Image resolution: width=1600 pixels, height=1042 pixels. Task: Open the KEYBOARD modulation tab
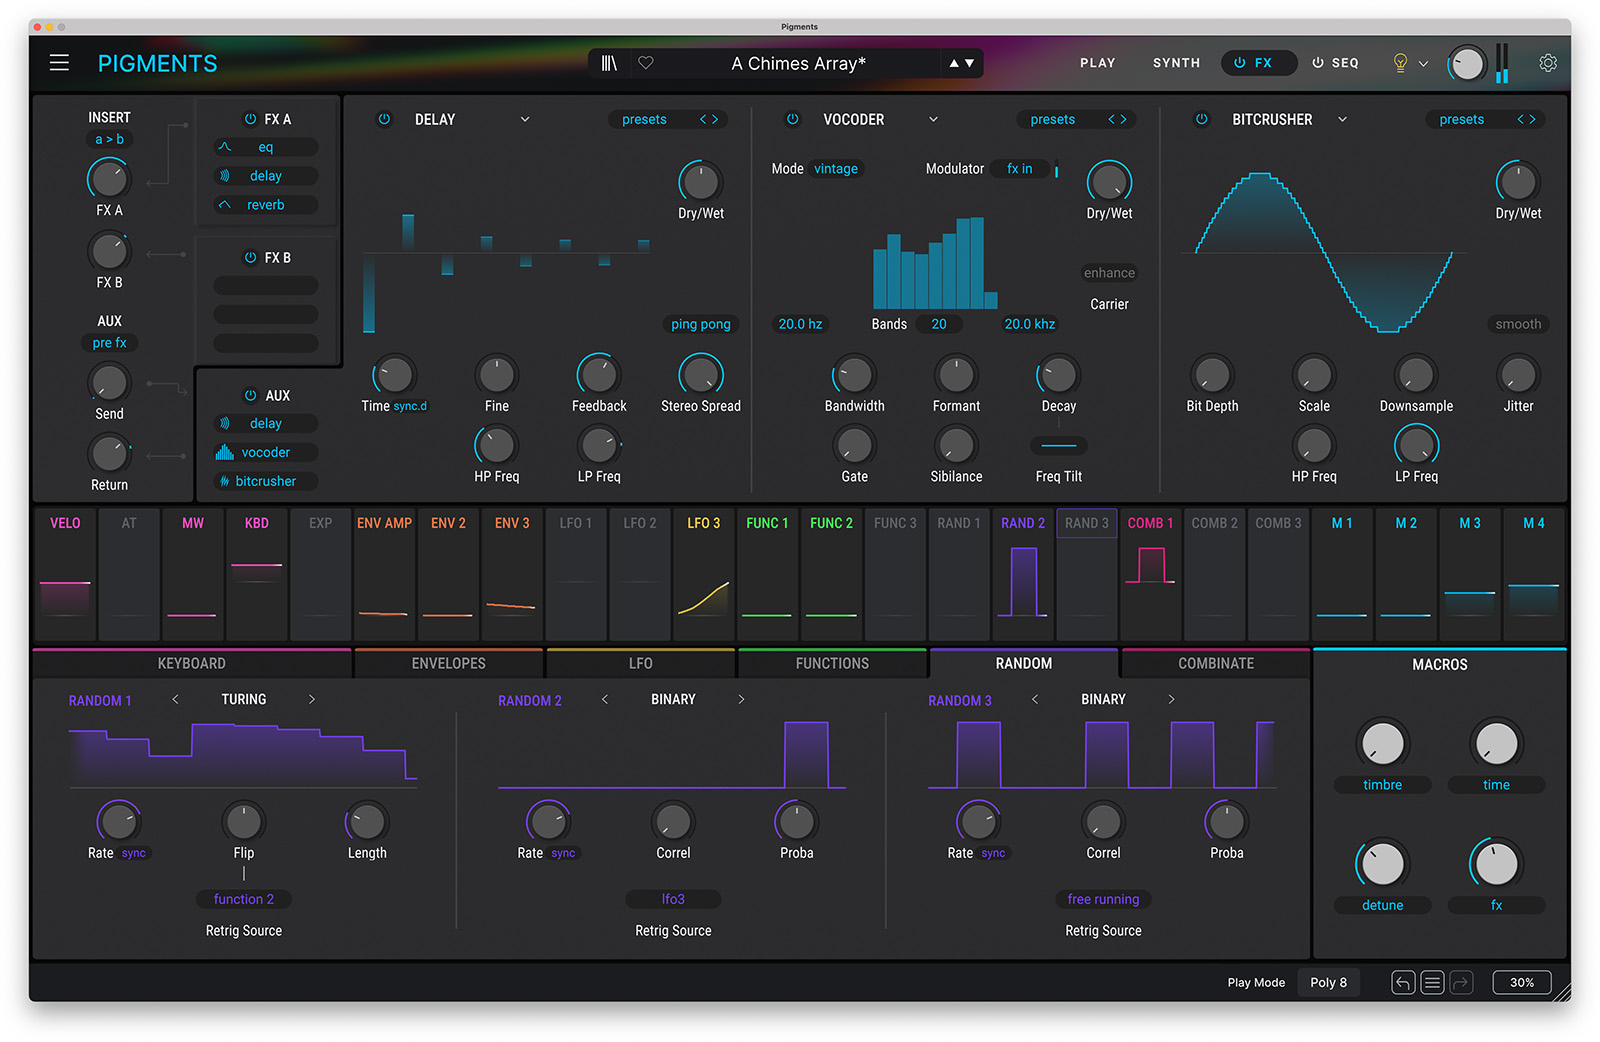tap(191, 663)
